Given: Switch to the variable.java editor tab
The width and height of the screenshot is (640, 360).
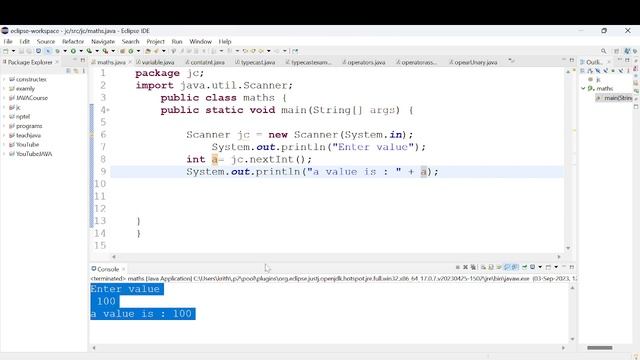Looking at the screenshot, I should 156,62.
